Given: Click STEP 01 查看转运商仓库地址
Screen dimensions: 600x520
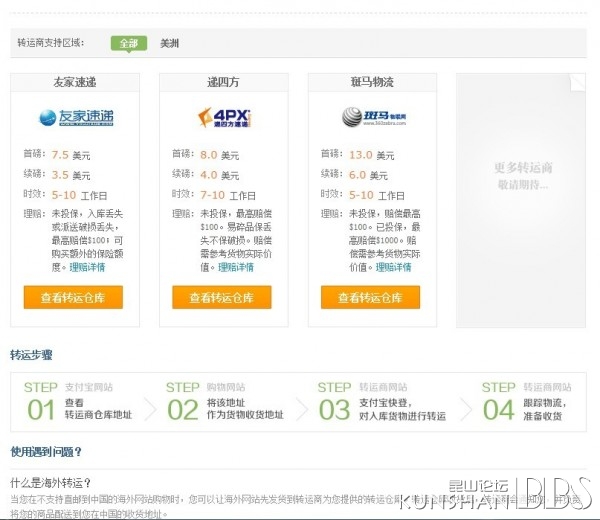Looking at the screenshot, I should pyautogui.click(x=78, y=402).
